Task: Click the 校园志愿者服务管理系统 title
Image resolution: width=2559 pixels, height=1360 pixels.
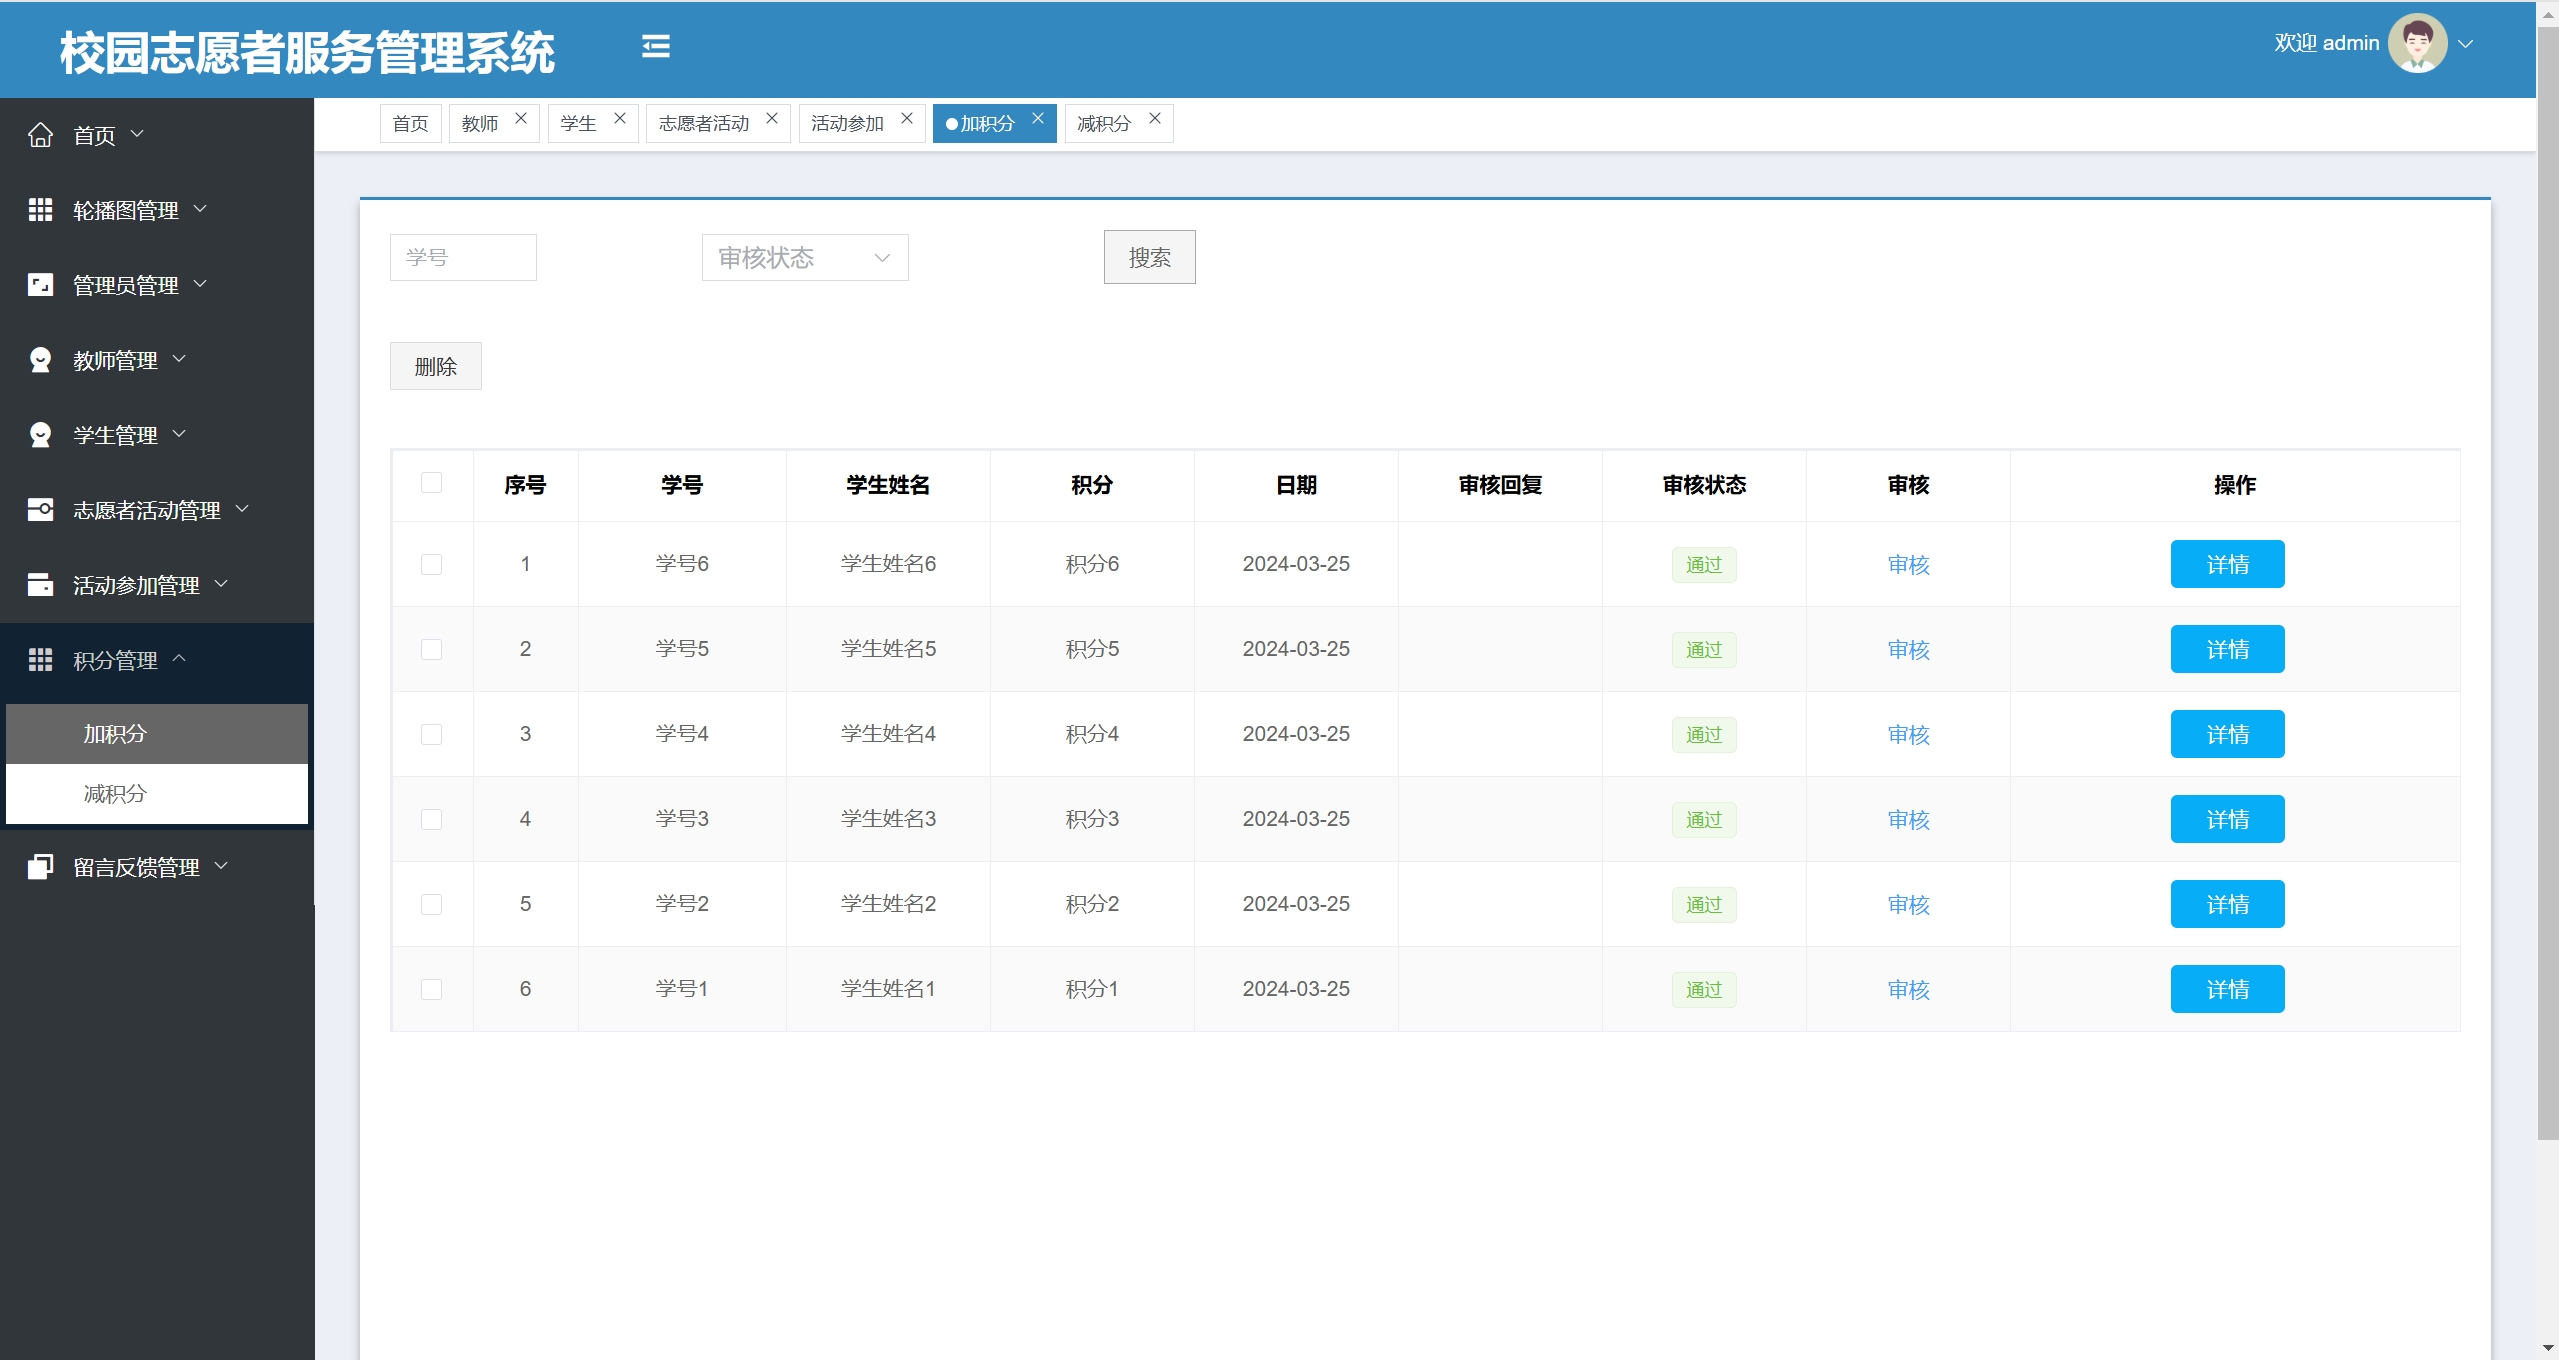Action: 307,52
